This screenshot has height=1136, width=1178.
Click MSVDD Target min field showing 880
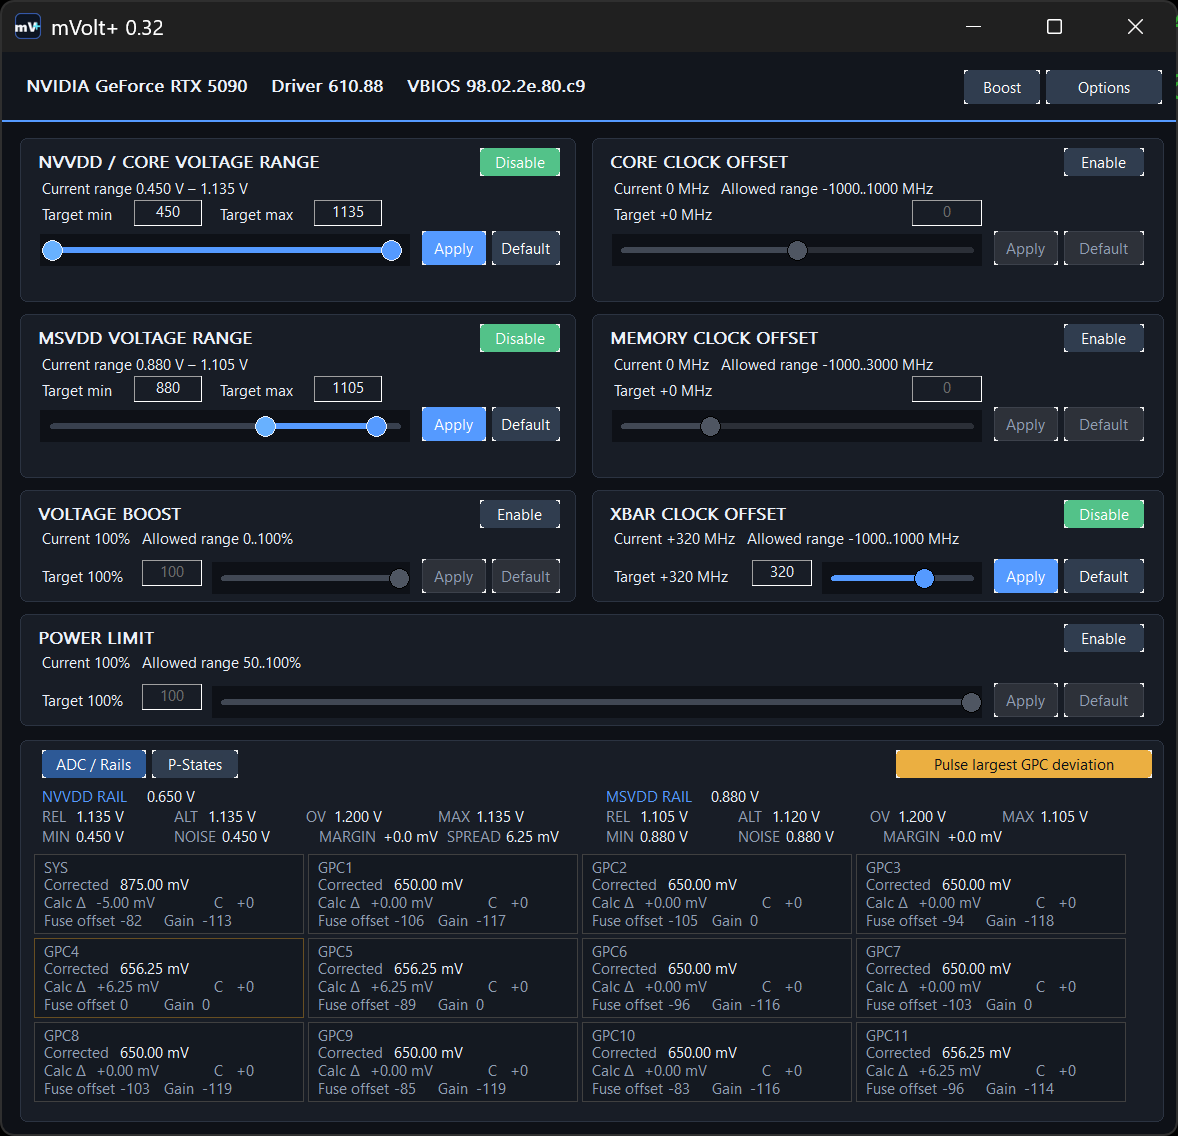168,388
